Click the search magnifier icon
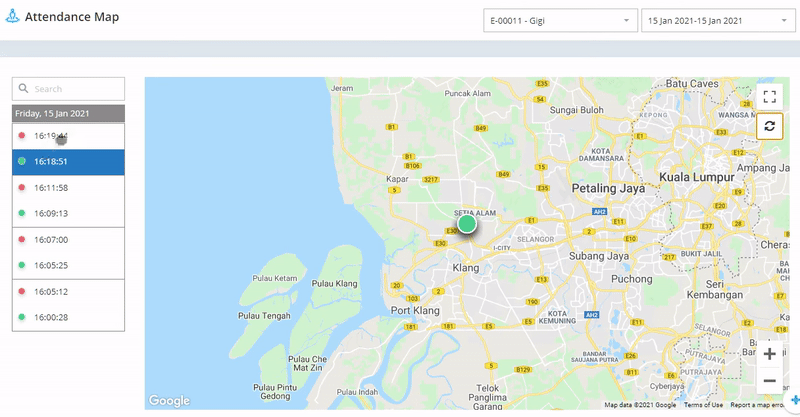Image resolution: width=800 pixels, height=417 pixels. point(23,89)
